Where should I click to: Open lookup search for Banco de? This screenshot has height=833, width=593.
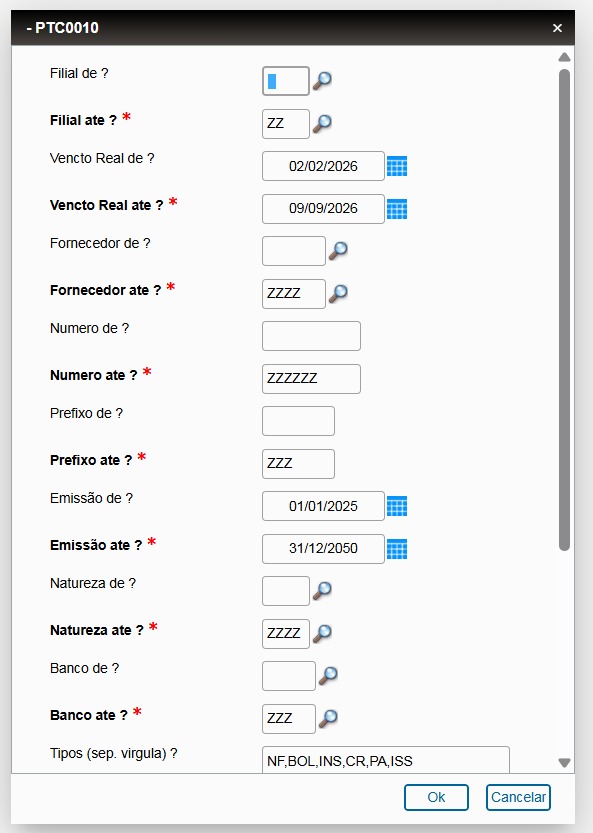tap(328, 676)
